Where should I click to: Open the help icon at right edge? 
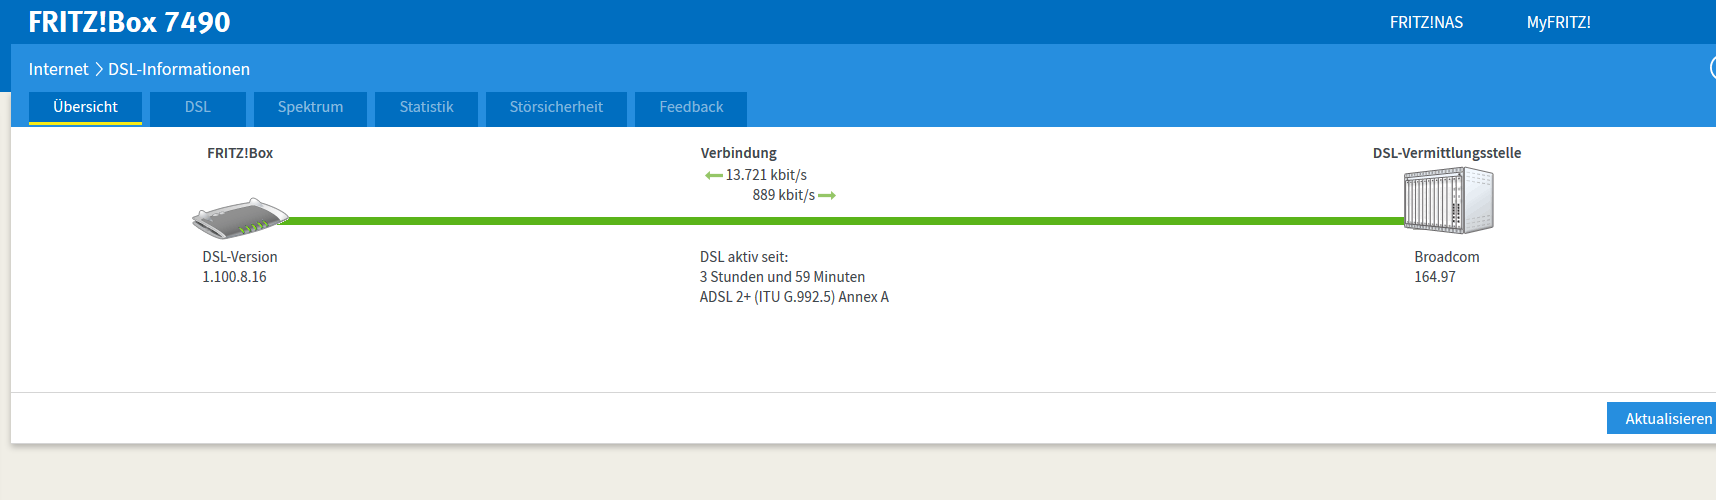point(1712,68)
